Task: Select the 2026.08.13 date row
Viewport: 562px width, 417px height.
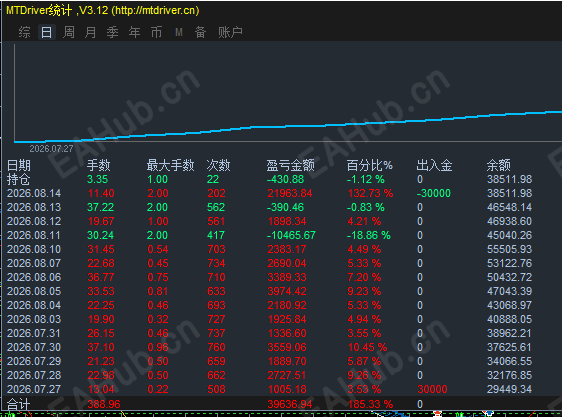Action: 34,207
